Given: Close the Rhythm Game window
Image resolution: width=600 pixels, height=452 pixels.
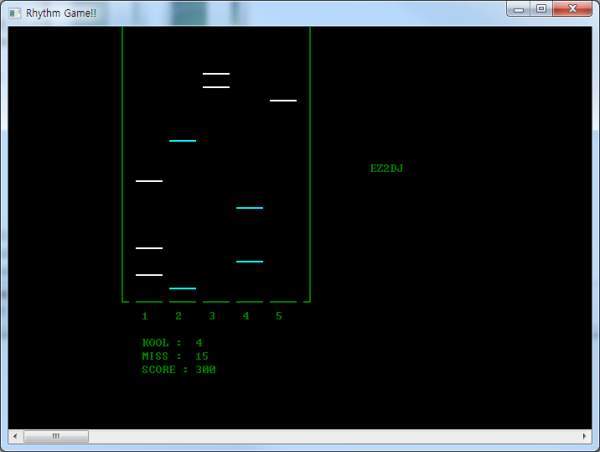Looking at the screenshot, I should click(572, 9).
